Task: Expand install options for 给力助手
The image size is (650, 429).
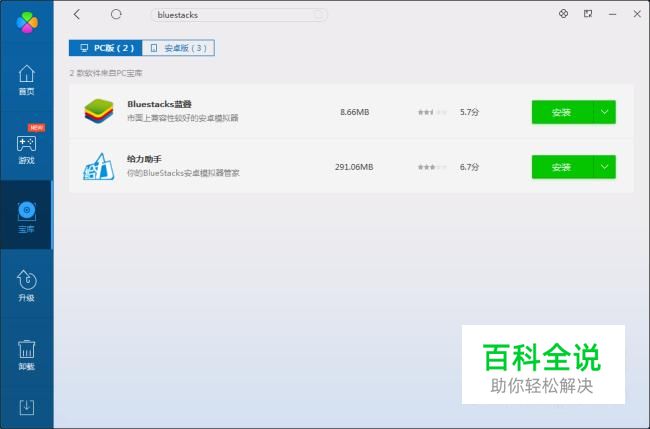Action: coord(605,167)
